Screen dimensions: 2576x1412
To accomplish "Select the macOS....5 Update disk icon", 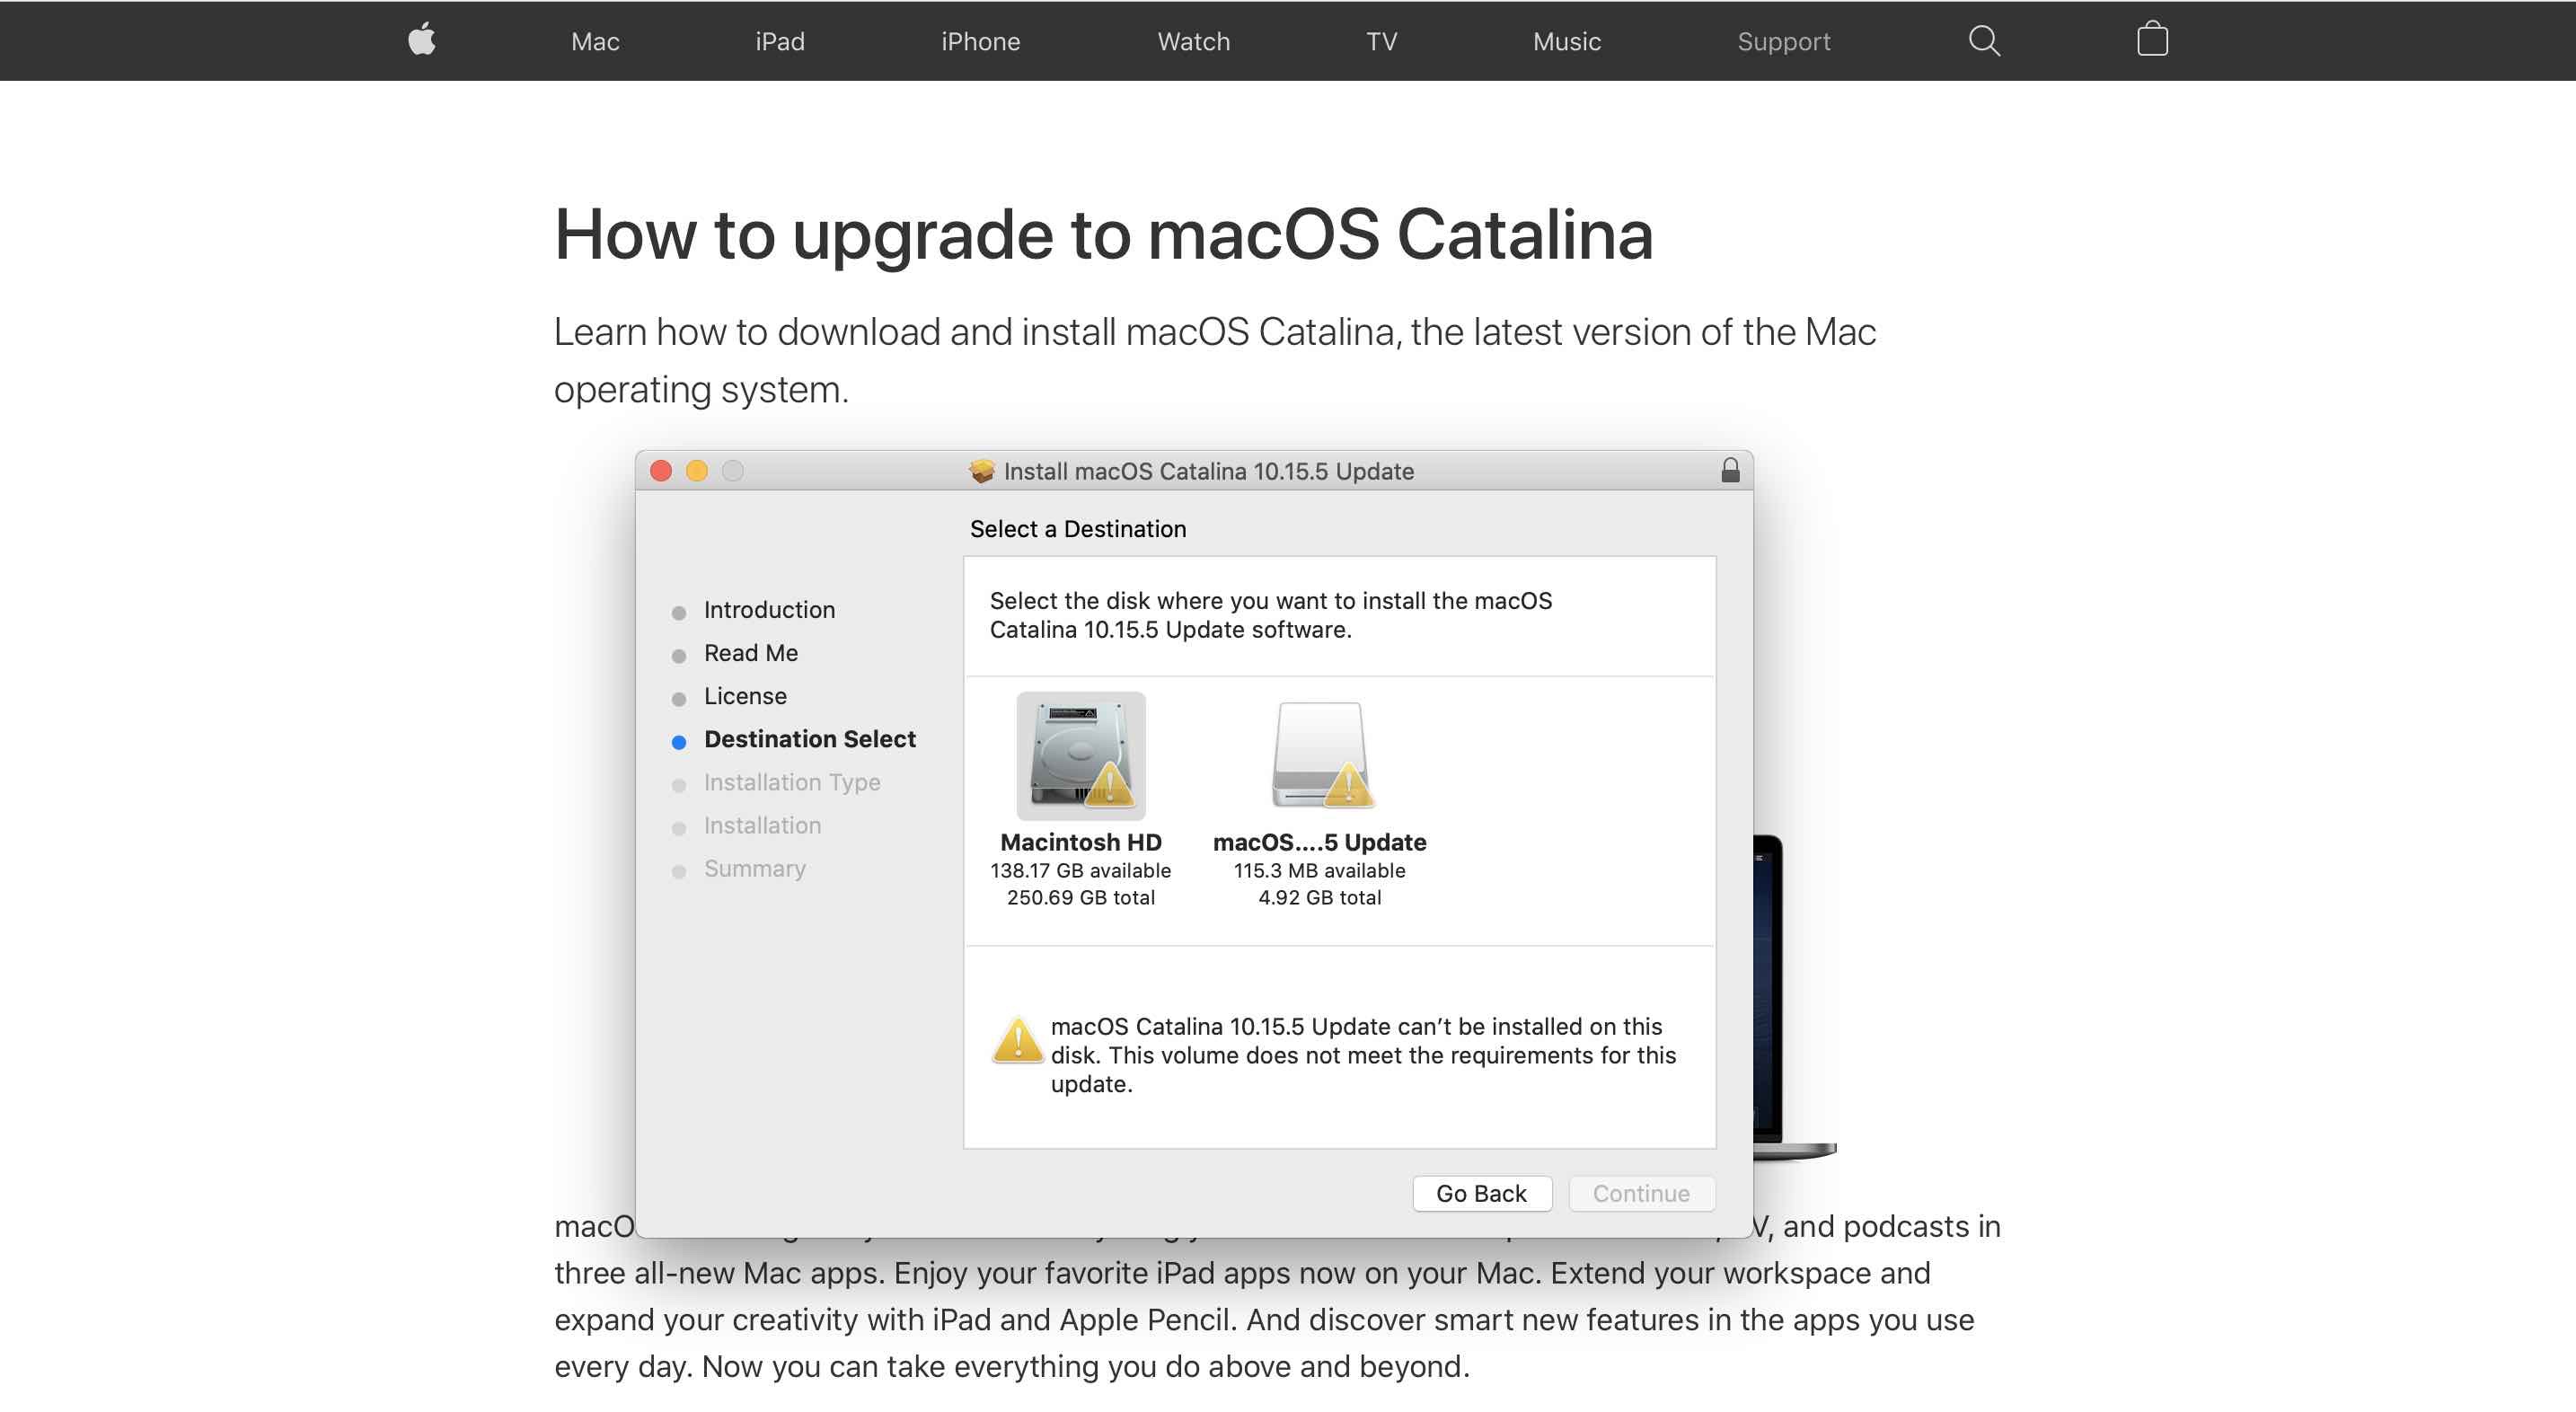I will (x=1320, y=756).
